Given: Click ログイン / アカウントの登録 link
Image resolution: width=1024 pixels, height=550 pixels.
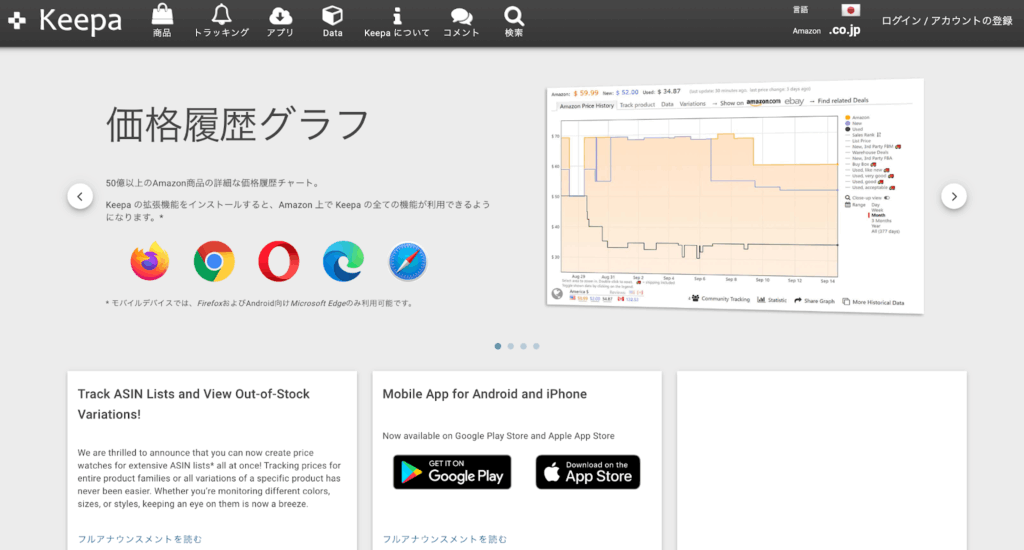Looking at the screenshot, I should [947, 20].
